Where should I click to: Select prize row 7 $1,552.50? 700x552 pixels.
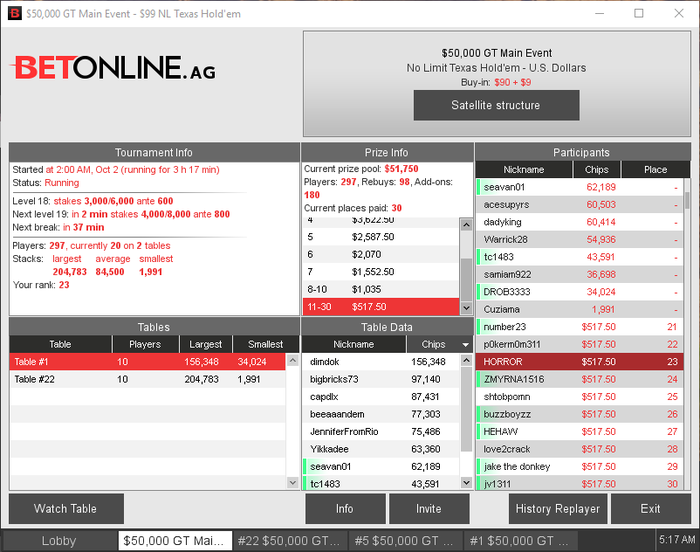[381, 272]
